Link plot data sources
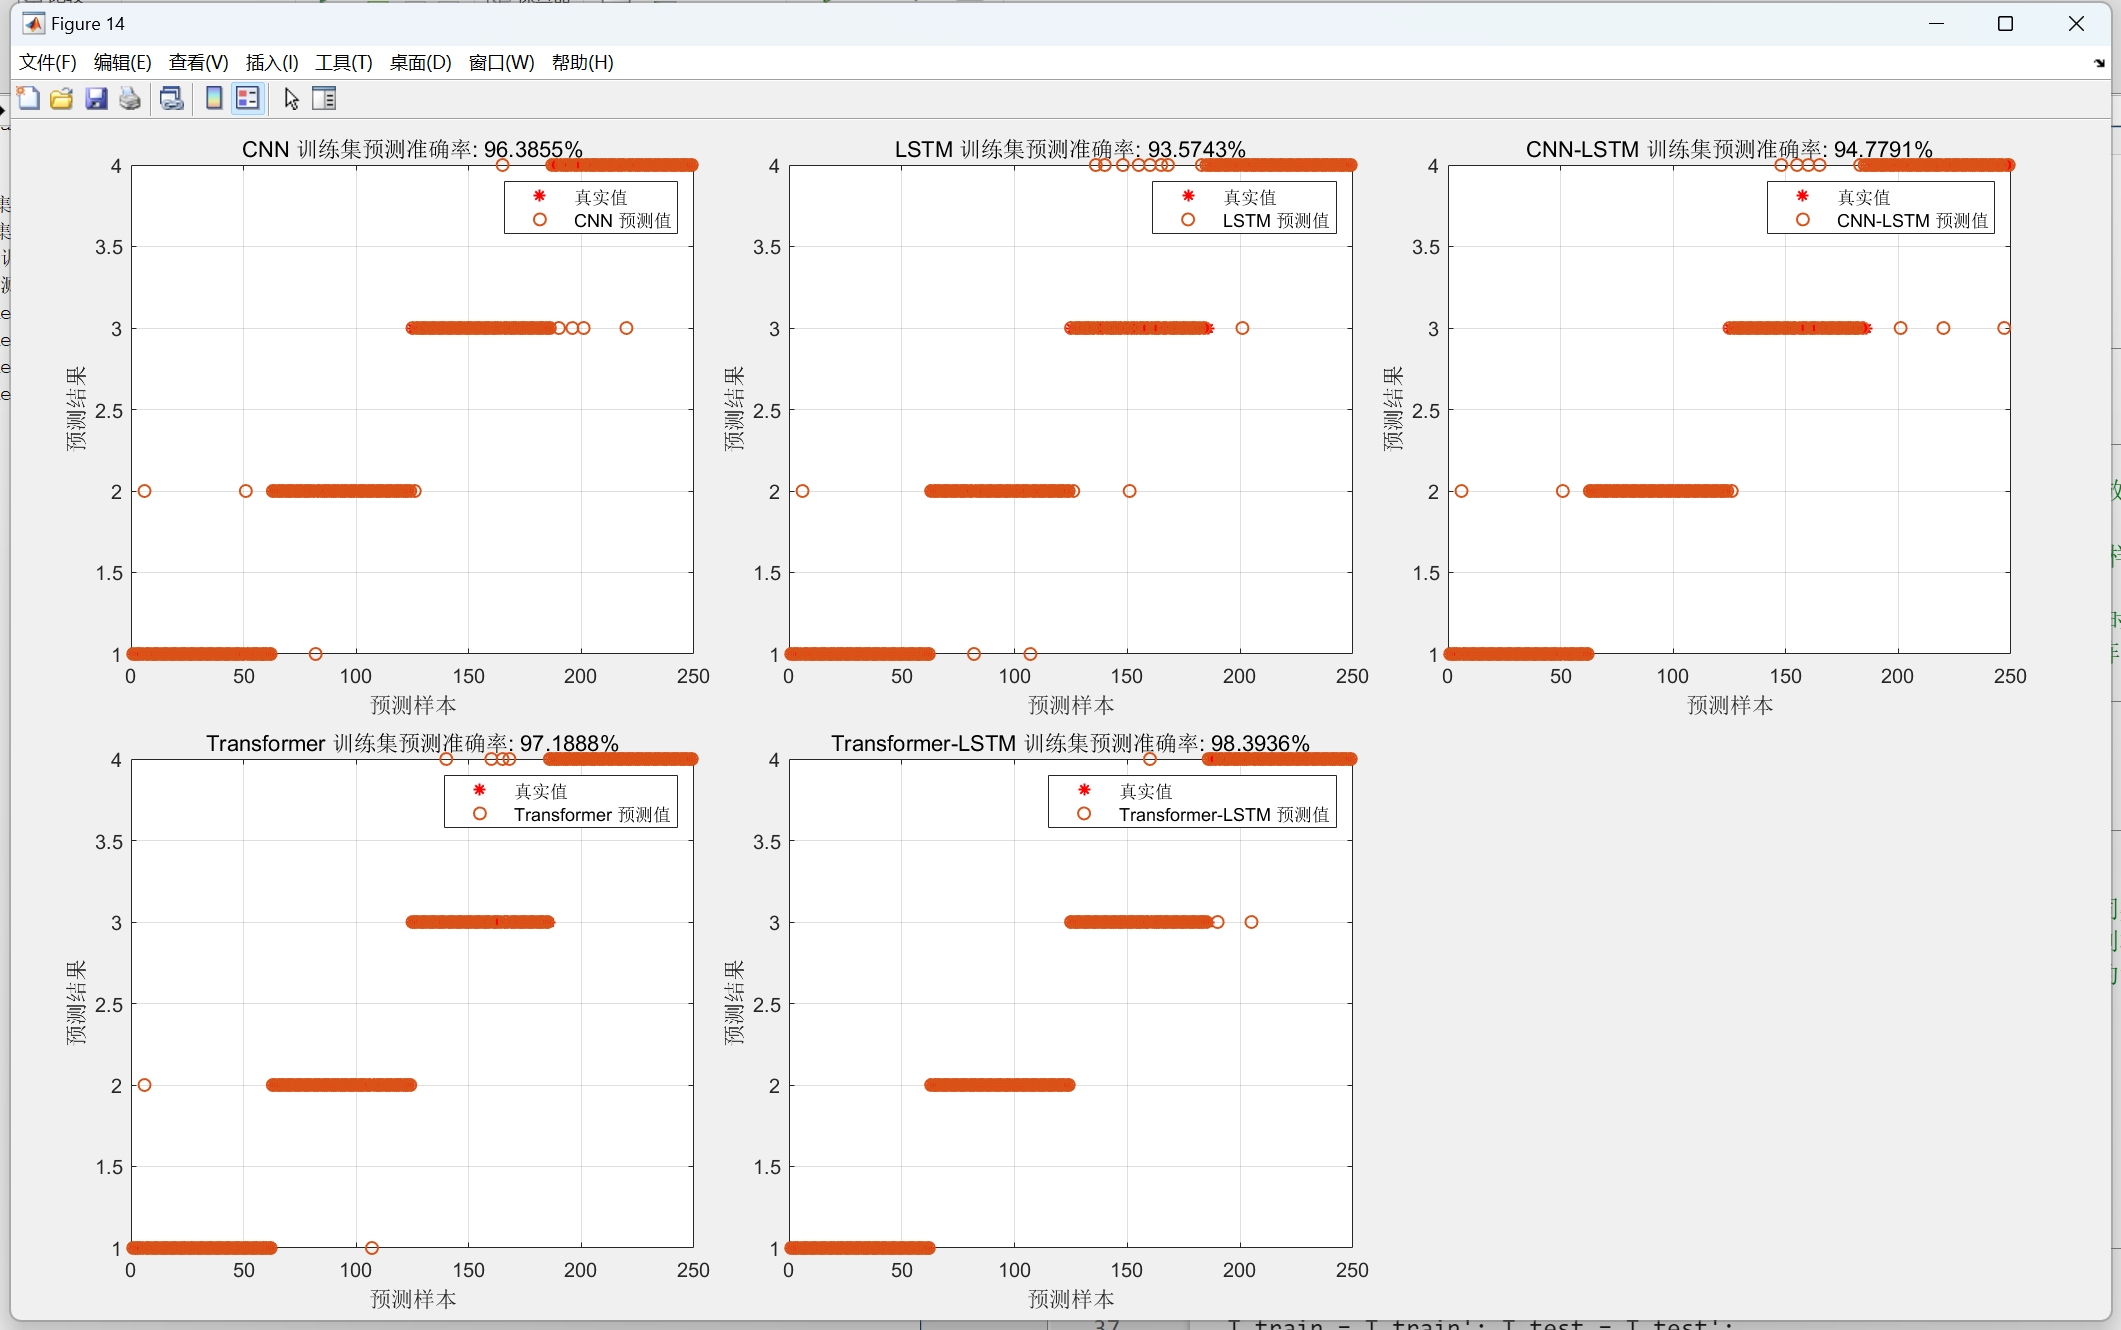Image resolution: width=2121 pixels, height=1330 pixels. tap(171, 98)
